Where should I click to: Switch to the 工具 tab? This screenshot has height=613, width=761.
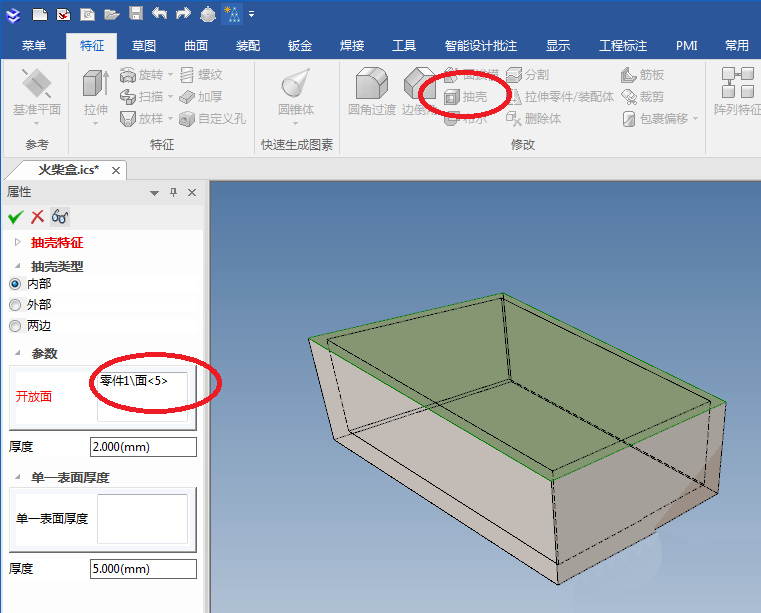coord(404,46)
